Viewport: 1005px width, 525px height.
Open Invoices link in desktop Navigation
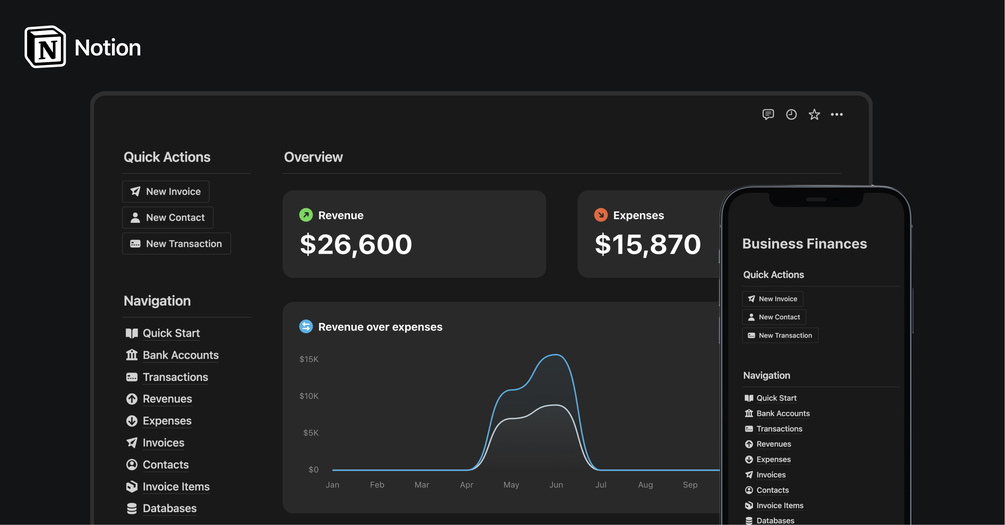tap(163, 442)
